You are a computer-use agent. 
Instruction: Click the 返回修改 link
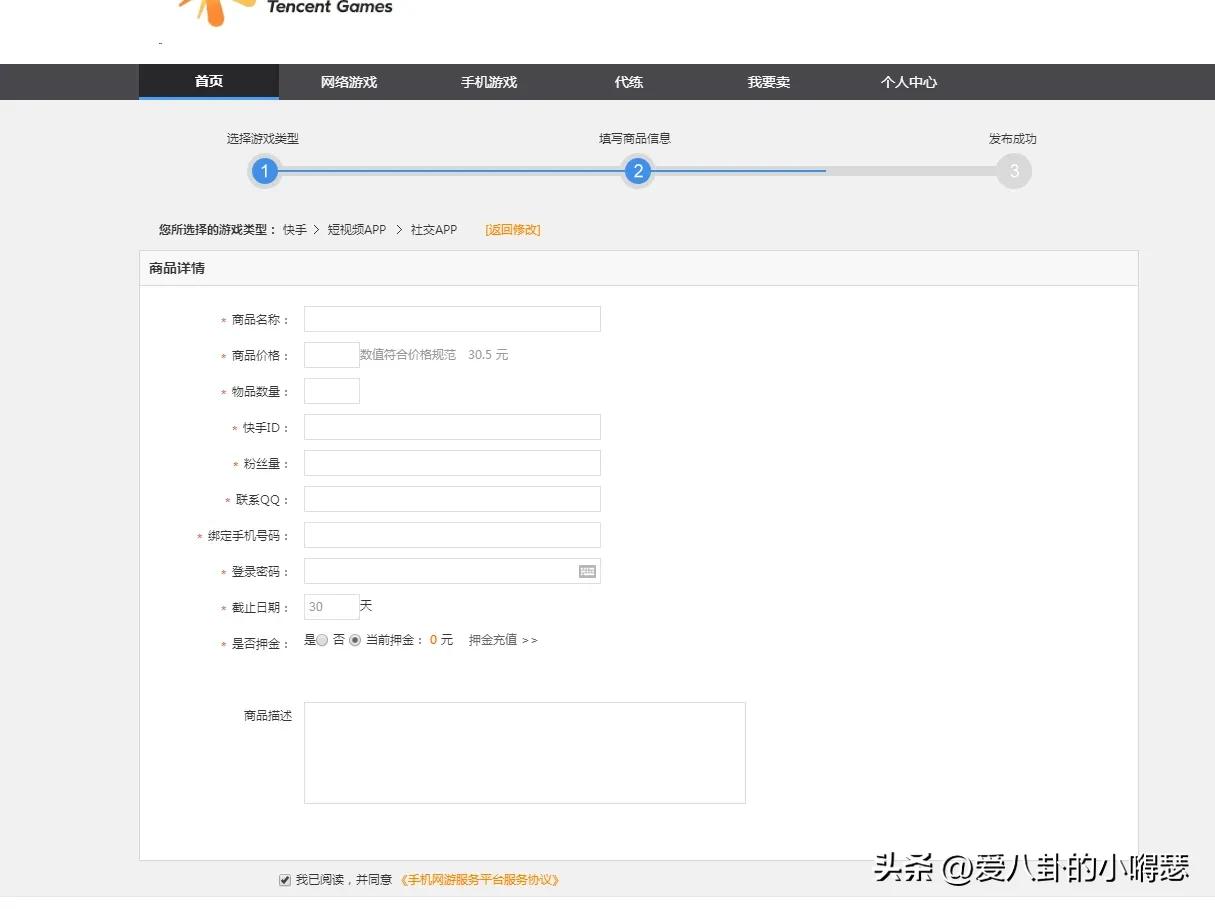(512, 229)
